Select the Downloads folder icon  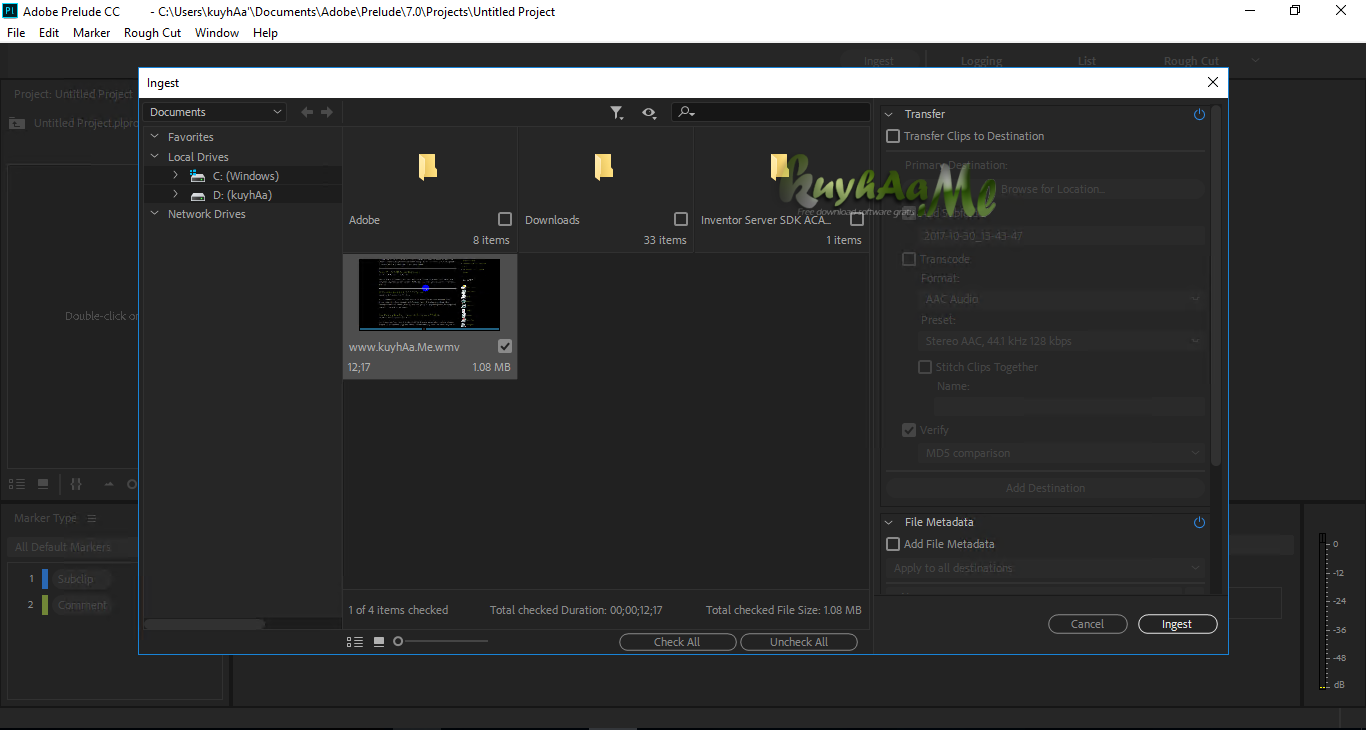(603, 167)
